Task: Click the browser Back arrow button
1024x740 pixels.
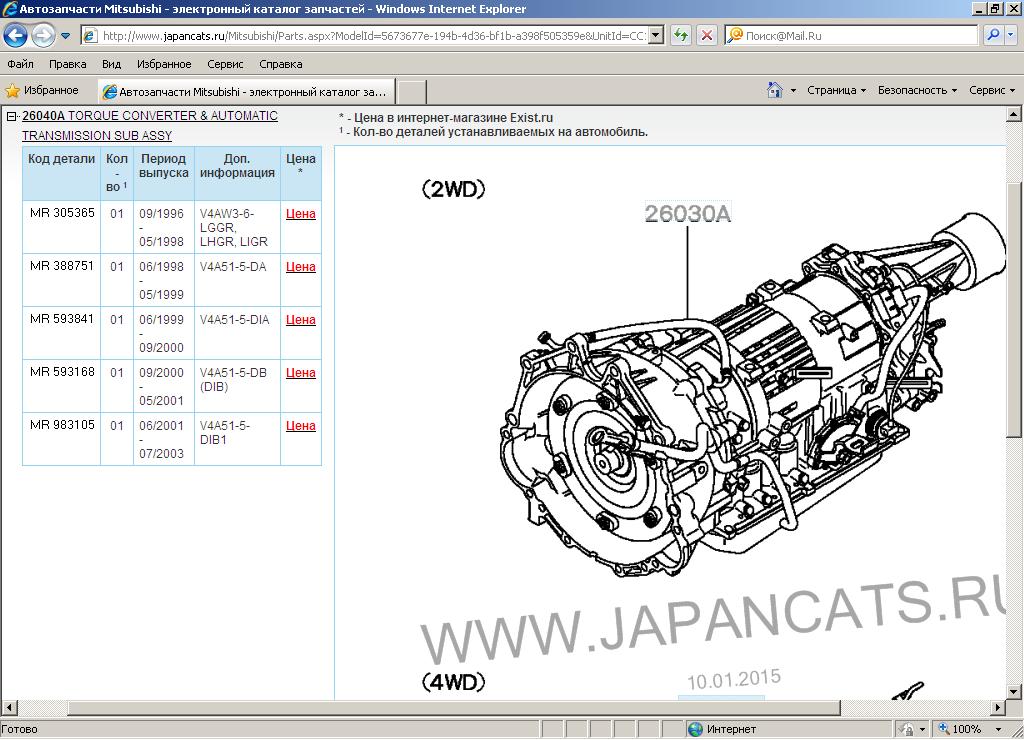Action: click(16, 36)
